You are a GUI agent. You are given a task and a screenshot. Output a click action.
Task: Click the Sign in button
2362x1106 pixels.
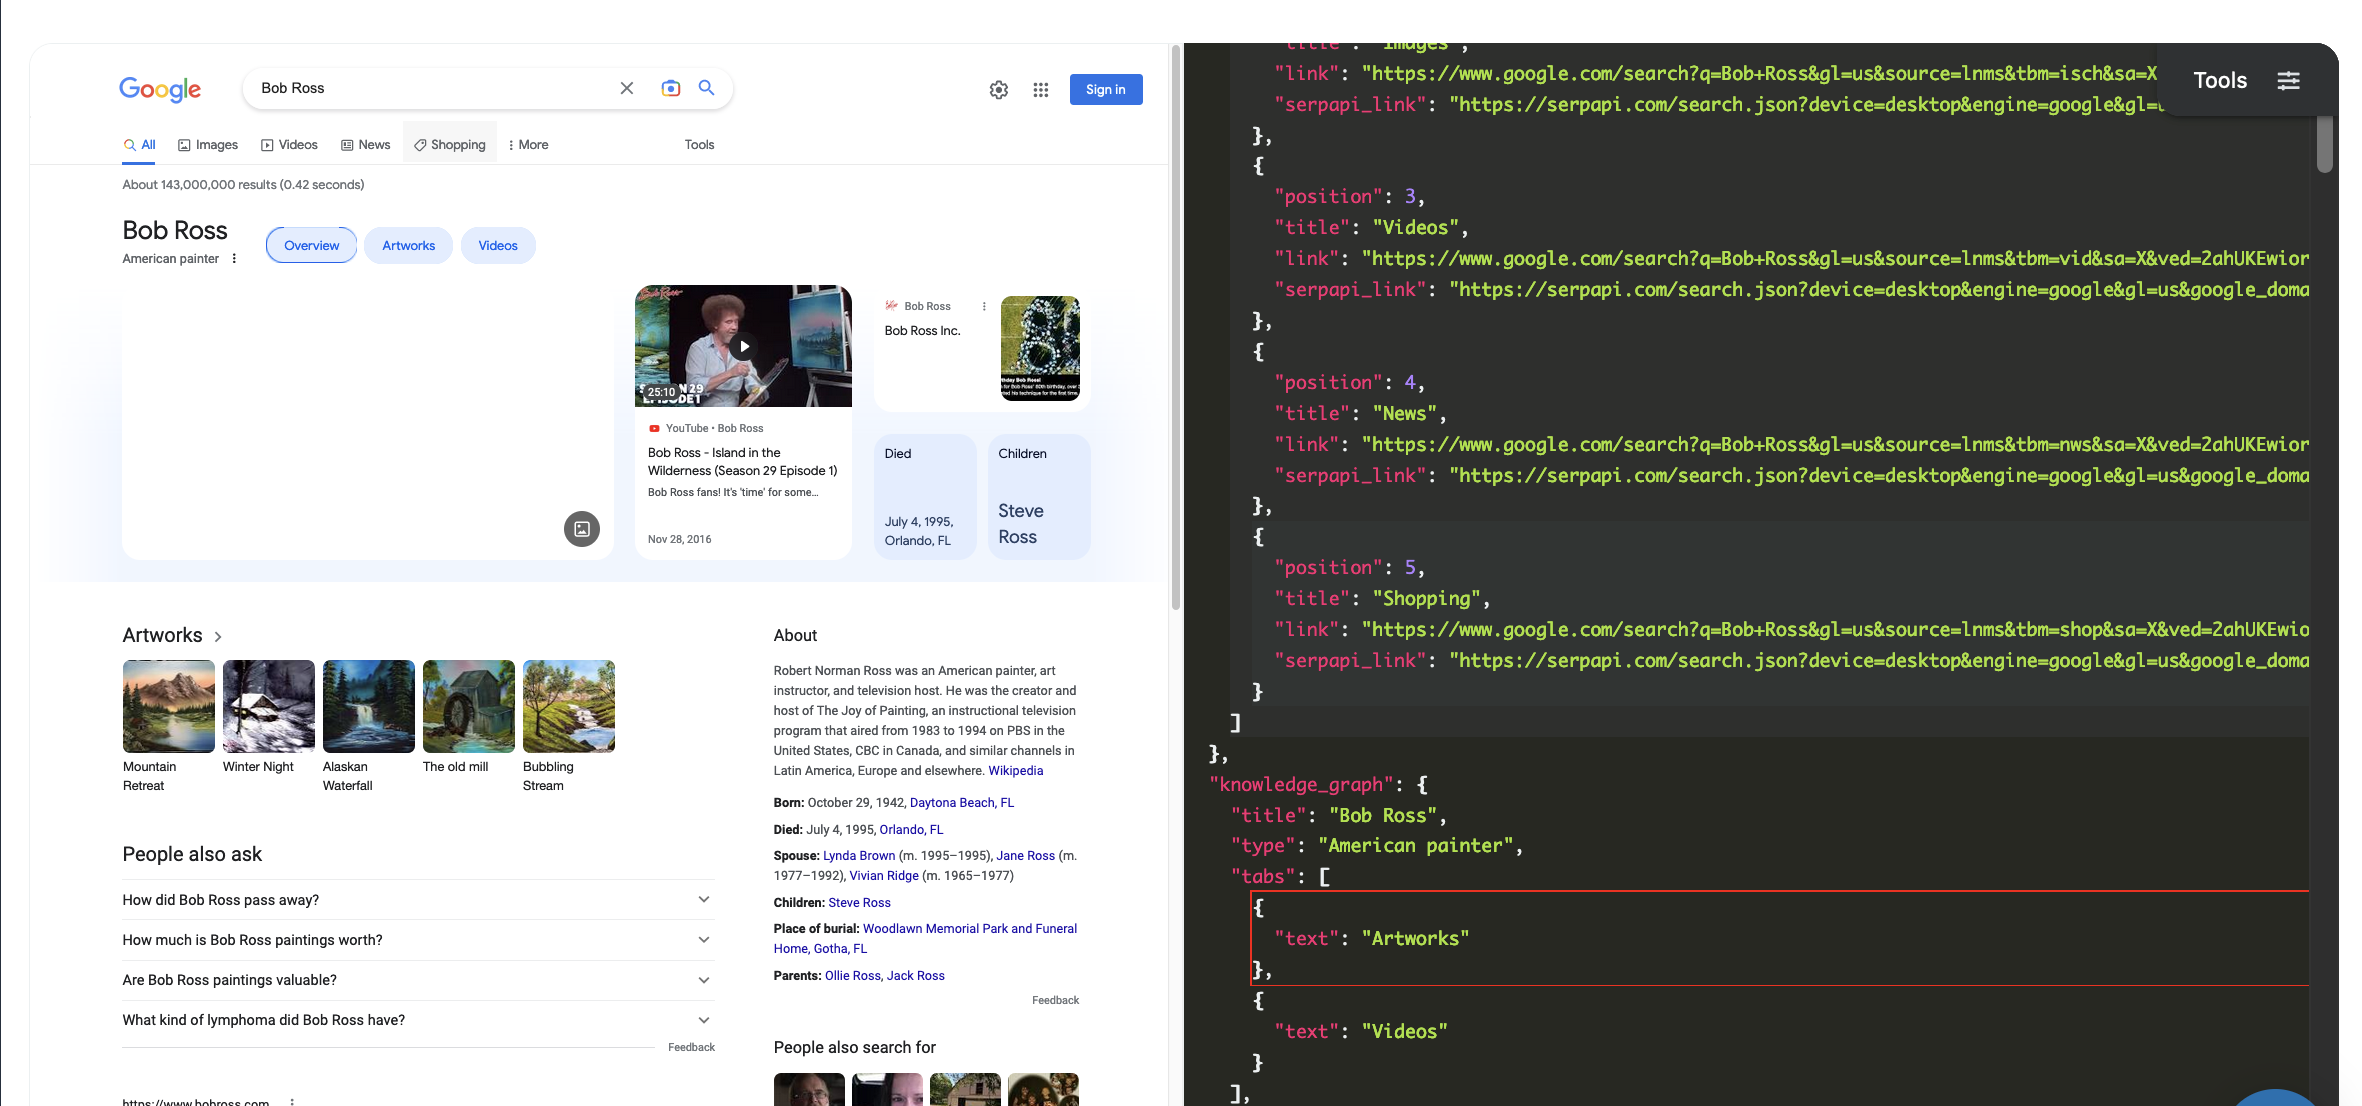point(1106,89)
